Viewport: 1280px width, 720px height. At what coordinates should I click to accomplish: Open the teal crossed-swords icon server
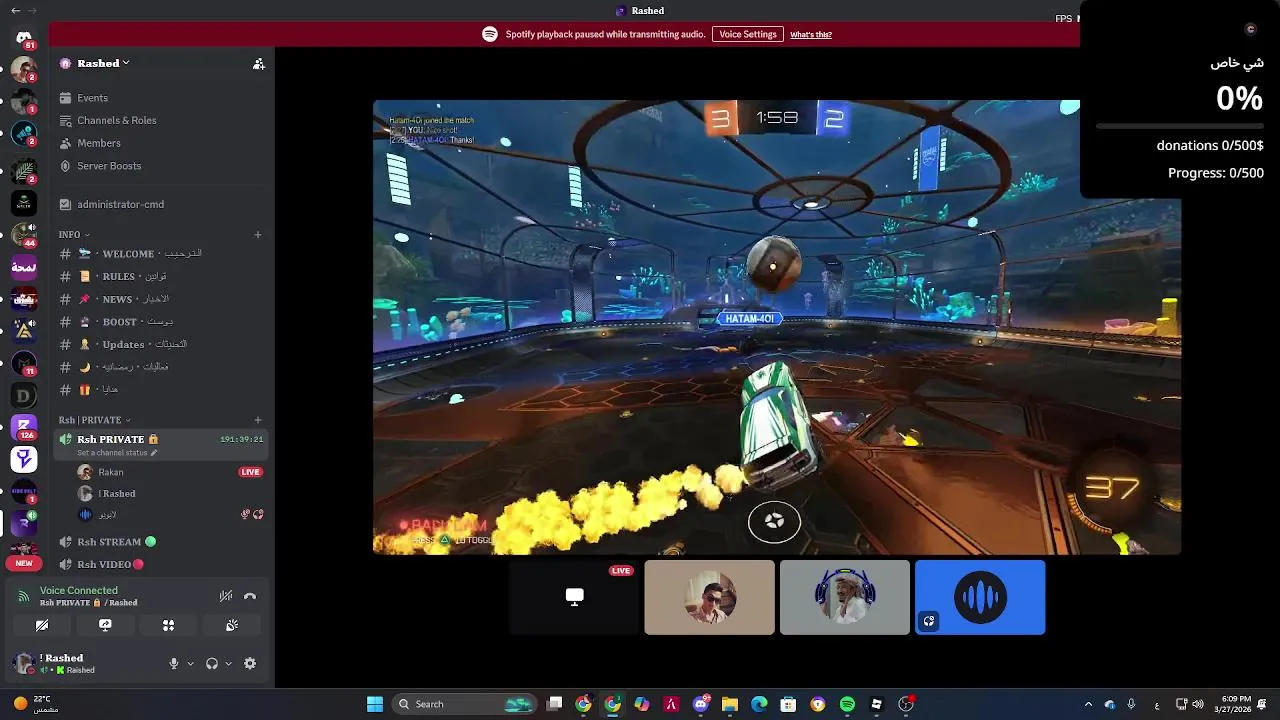24,134
